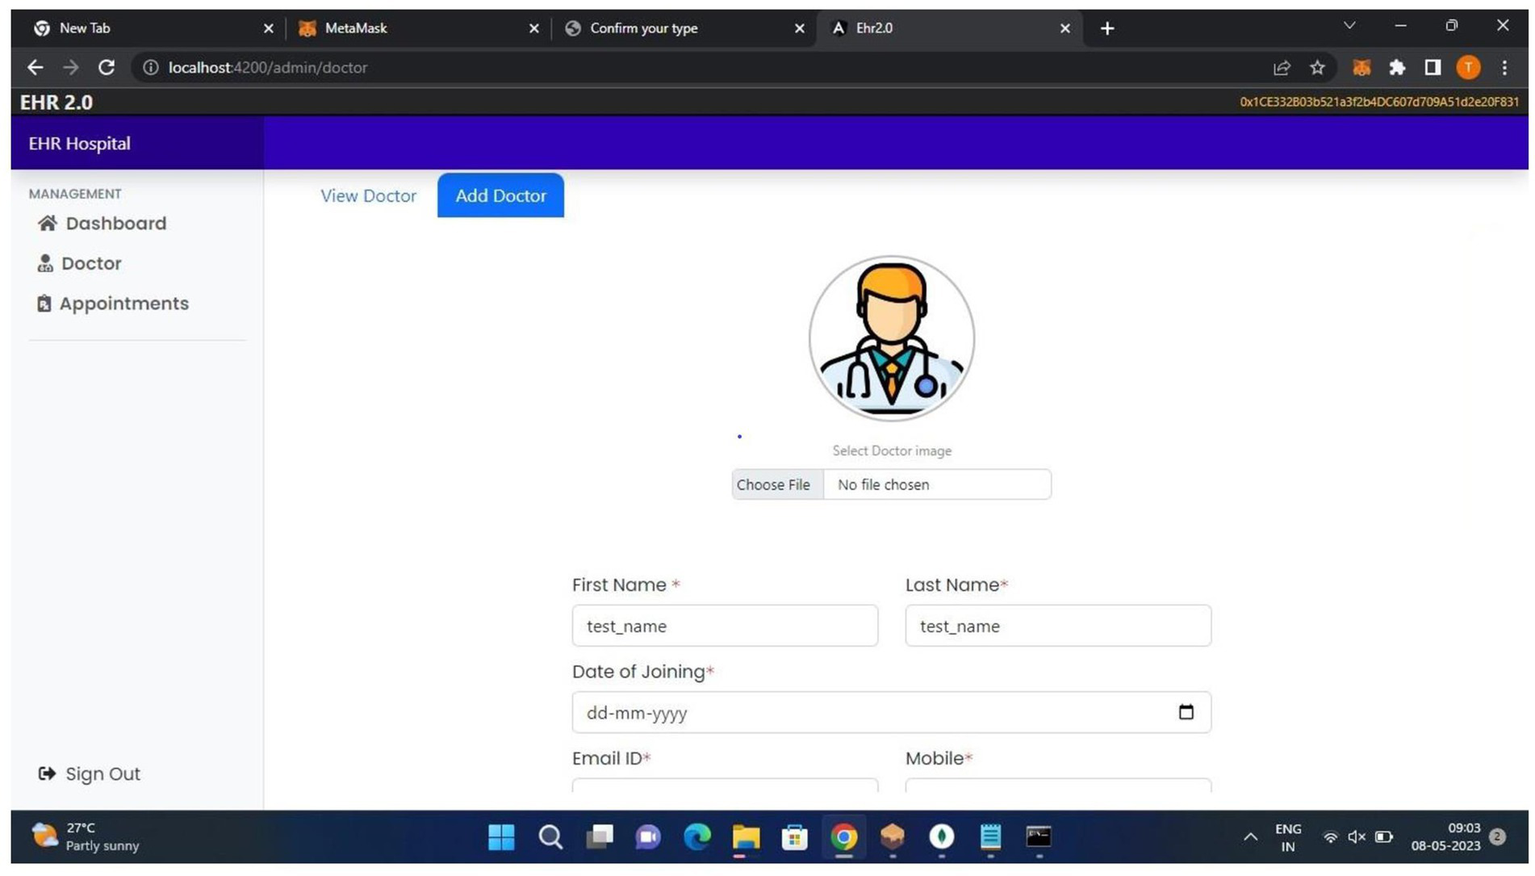The width and height of the screenshot is (1535, 876).
Task: Bookmark this page with the star icon
Action: click(x=1317, y=68)
